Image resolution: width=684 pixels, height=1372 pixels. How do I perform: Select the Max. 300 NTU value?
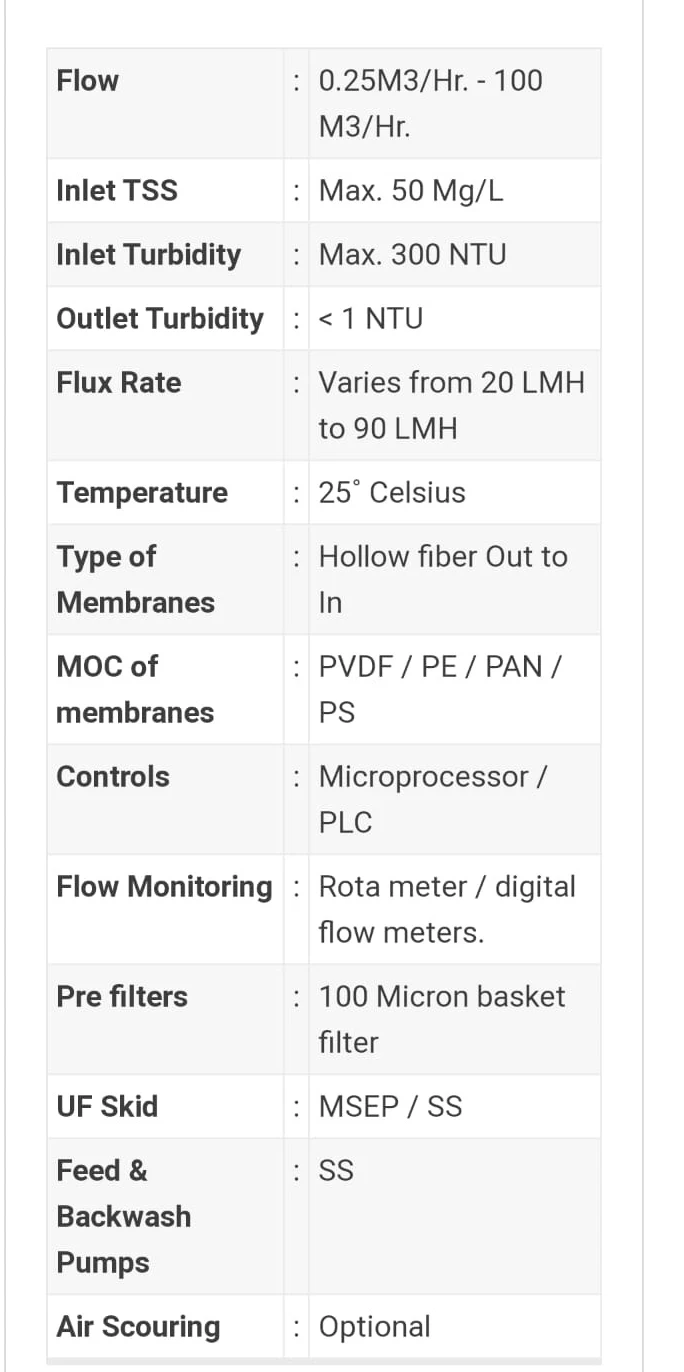[412, 254]
